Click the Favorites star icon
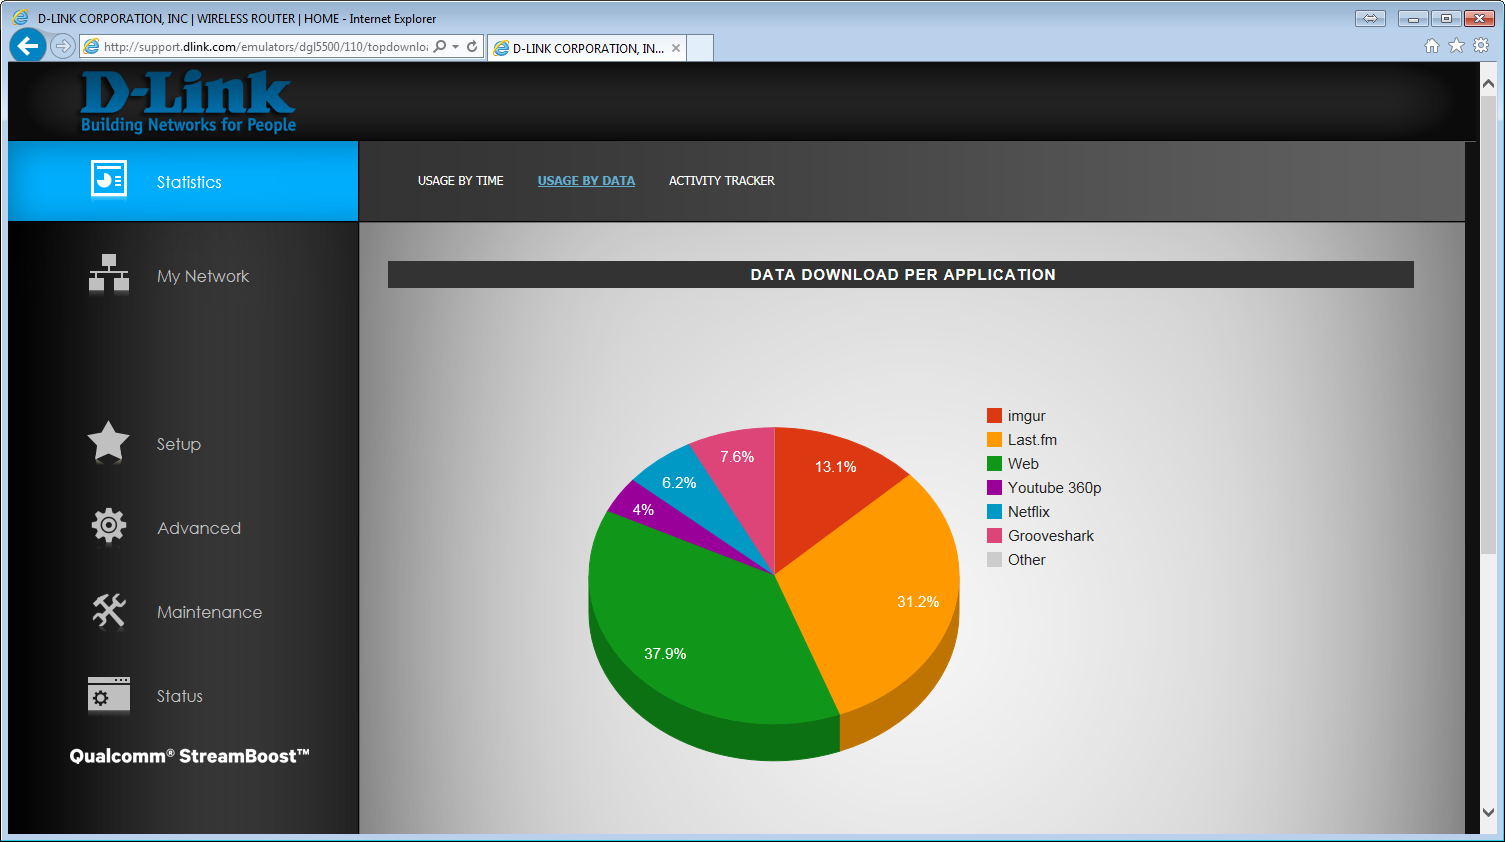This screenshot has height=842, width=1505. click(x=1456, y=45)
